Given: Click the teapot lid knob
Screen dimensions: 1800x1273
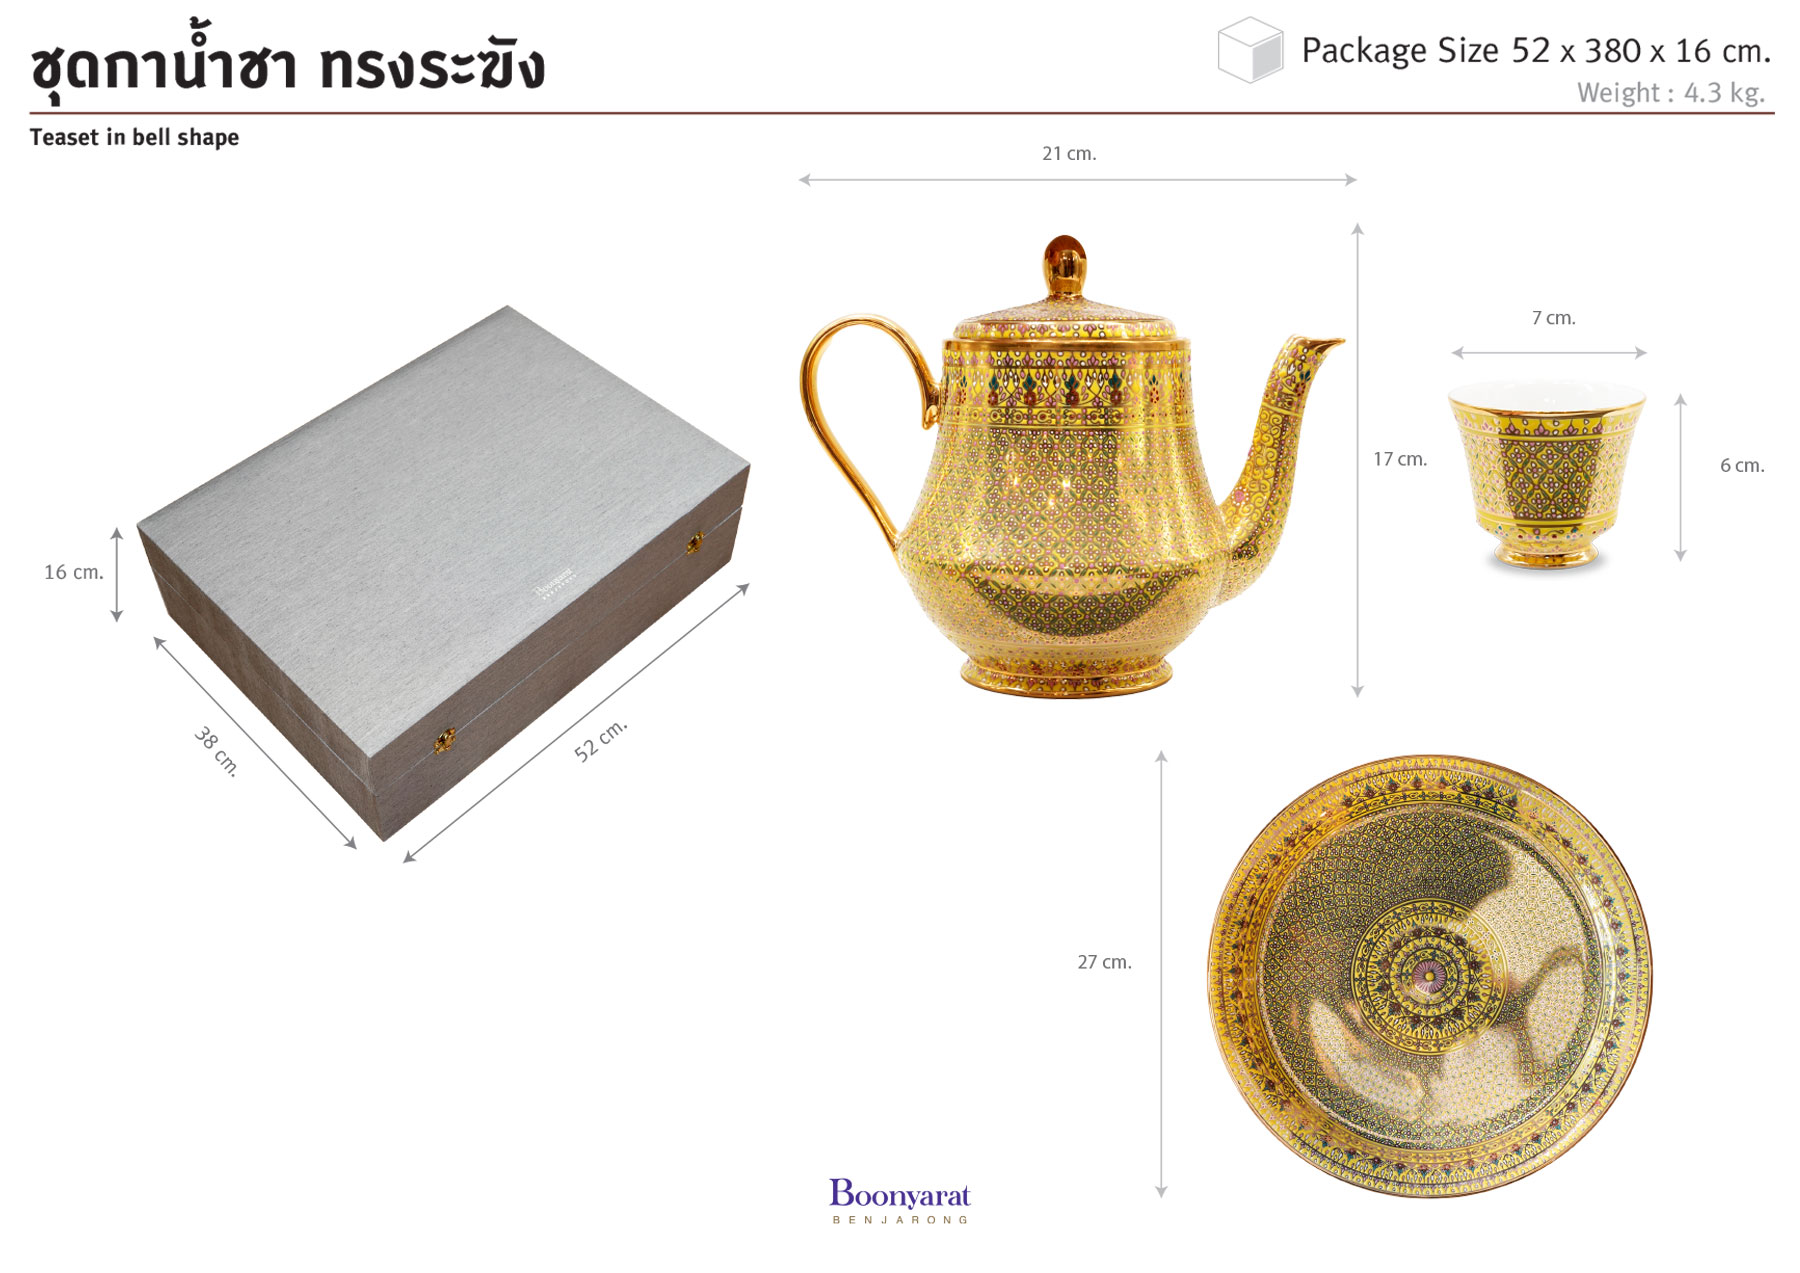Looking at the screenshot, I should click(x=1065, y=264).
